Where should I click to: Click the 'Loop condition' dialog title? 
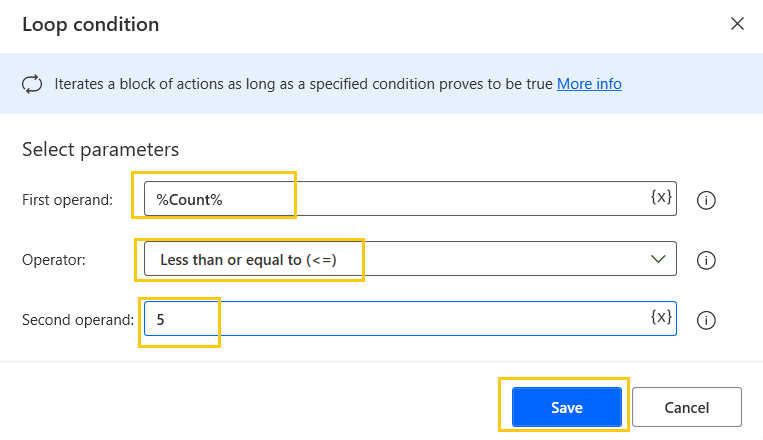click(x=90, y=24)
